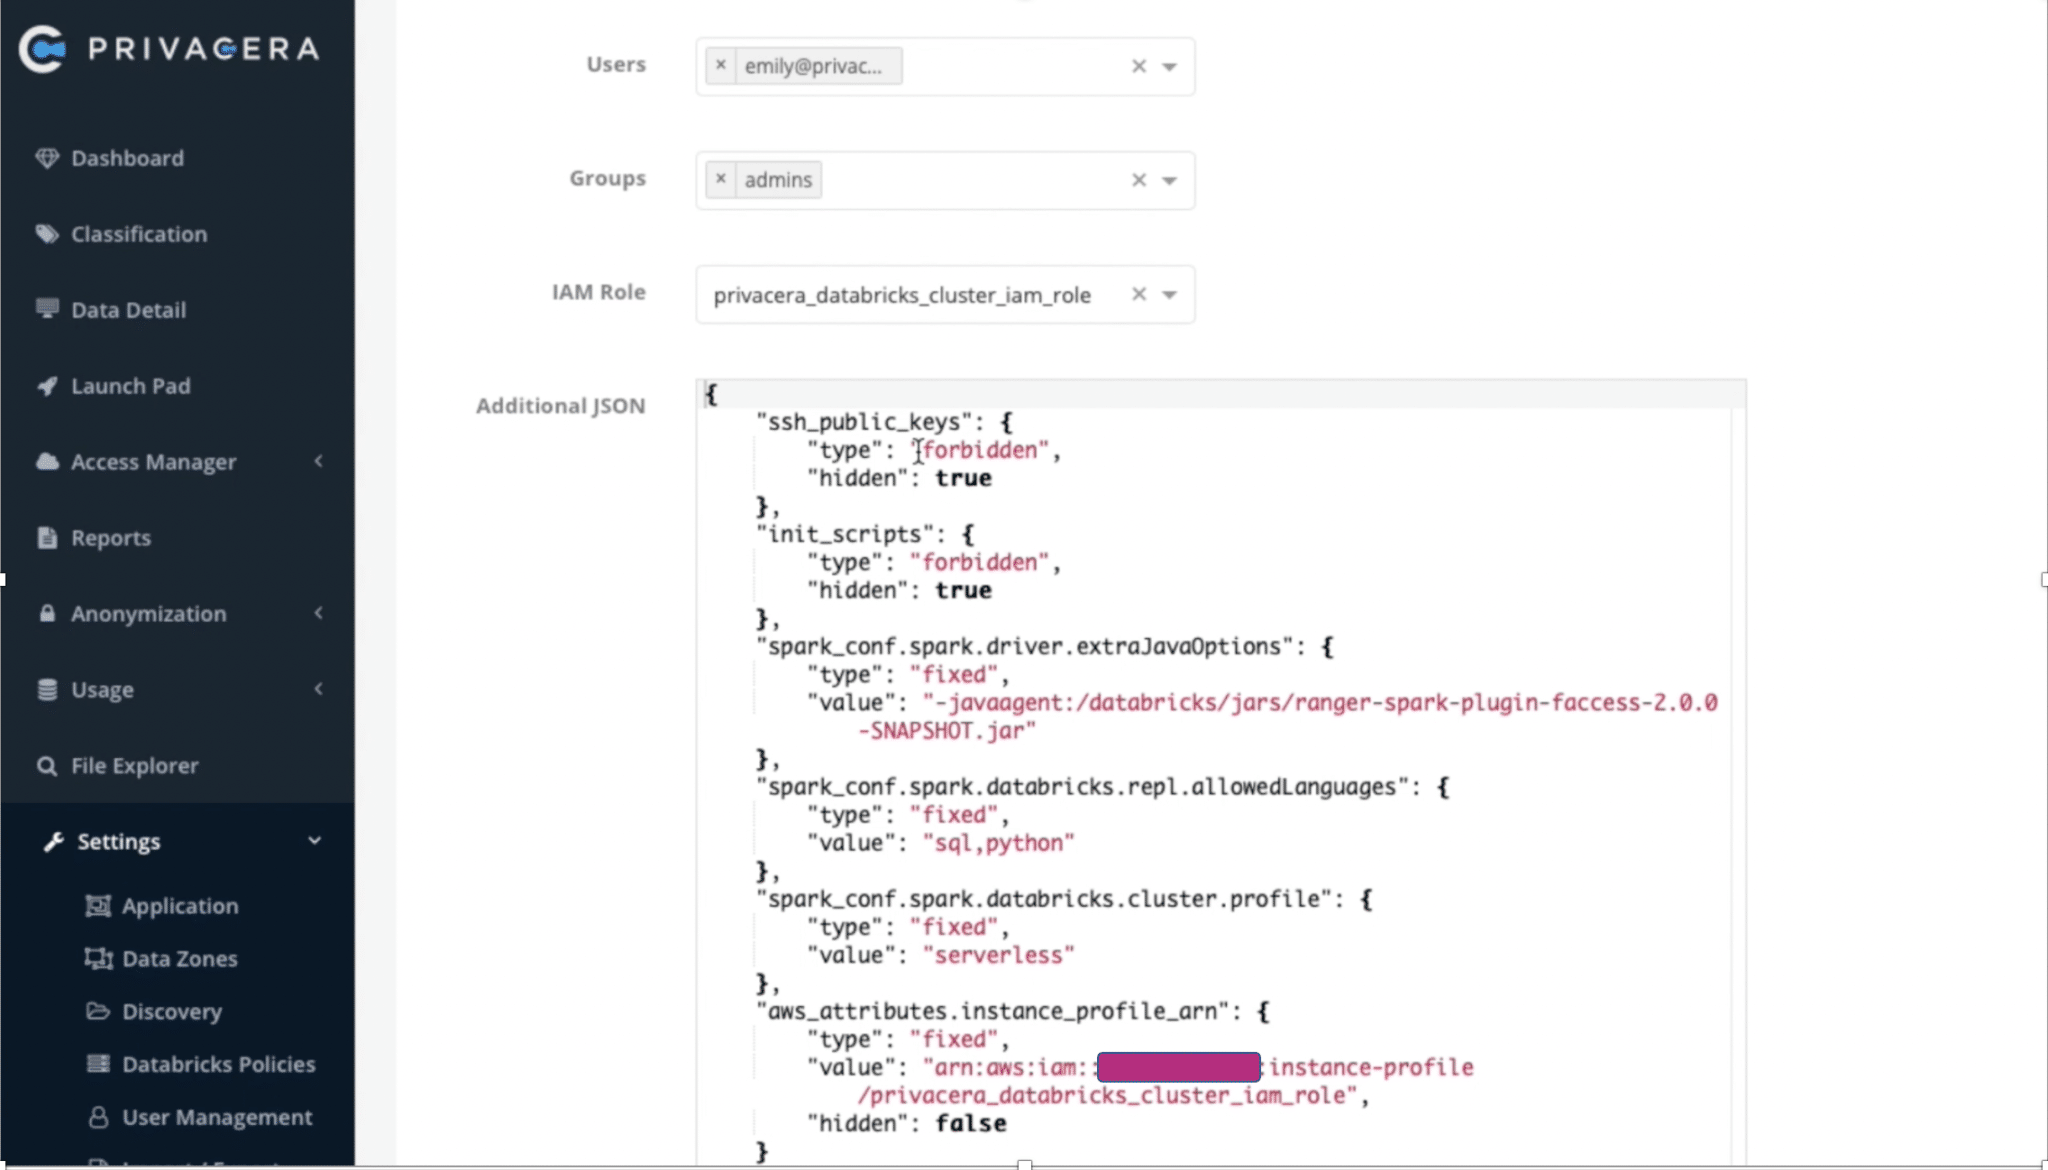Click the Data Detail monitor icon
Image resolution: width=2048 pixels, height=1170 pixels.
point(46,309)
